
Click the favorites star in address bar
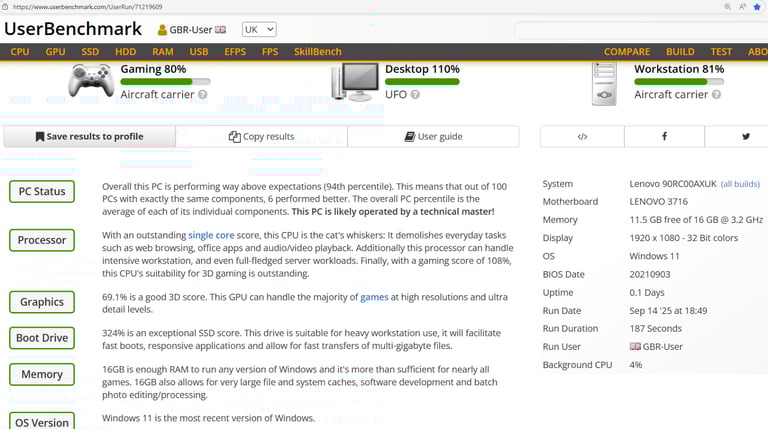757,7
